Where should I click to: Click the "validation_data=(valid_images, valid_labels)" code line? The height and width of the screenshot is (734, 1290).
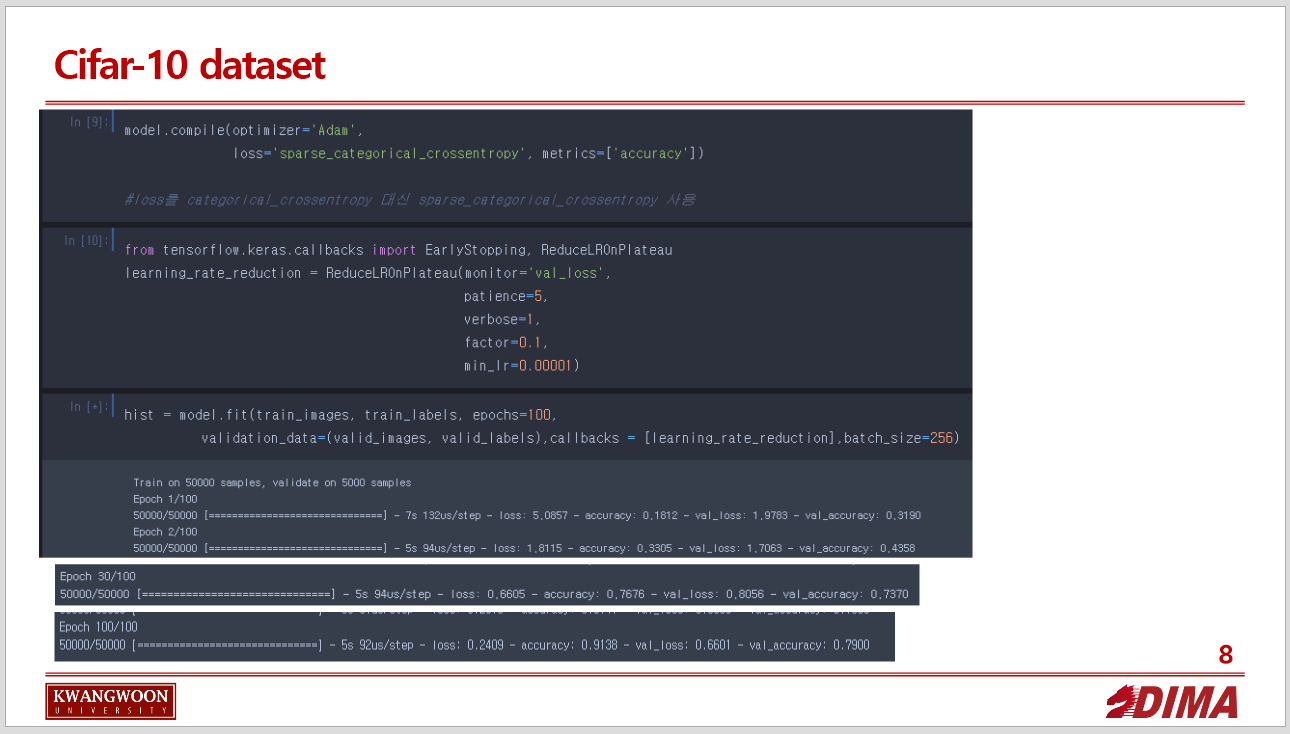(580, 438)
